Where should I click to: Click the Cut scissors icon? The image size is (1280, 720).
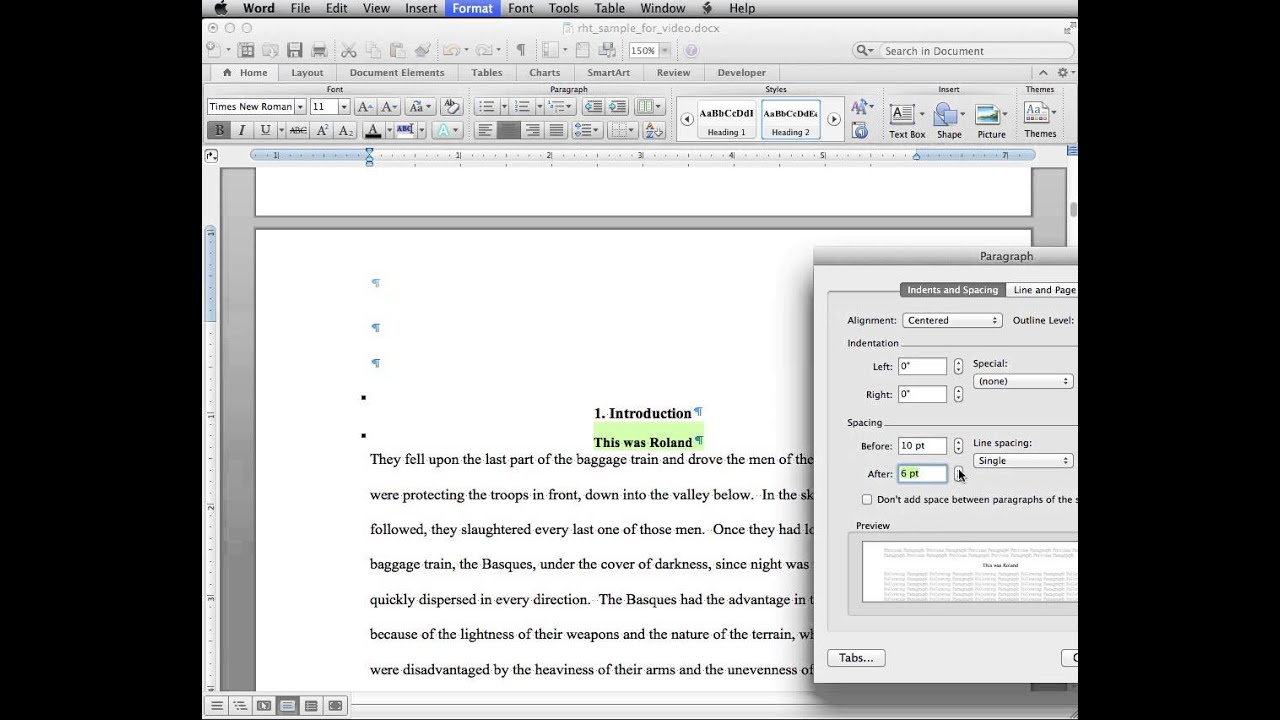click(x=348, y=50)
